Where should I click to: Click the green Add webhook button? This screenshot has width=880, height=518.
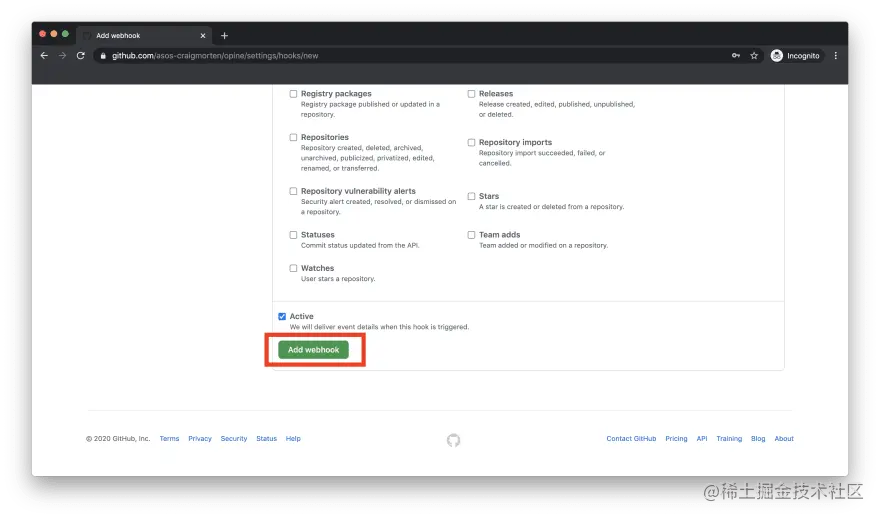pyautogui.click(x=313, y=350)
